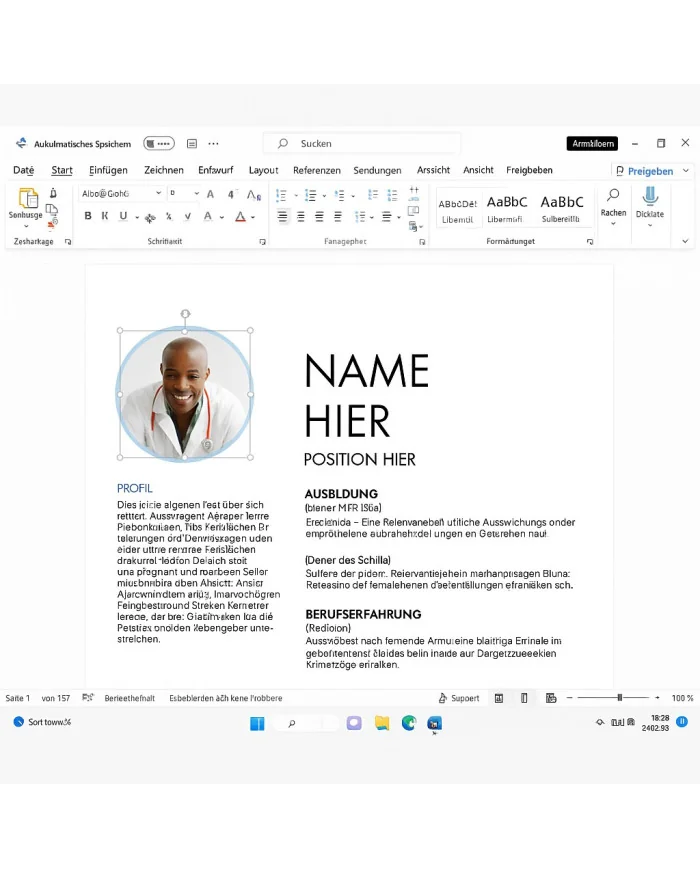700x869 pixels.
Task: Switch to the Zeichnen tab
Action: 163,170
